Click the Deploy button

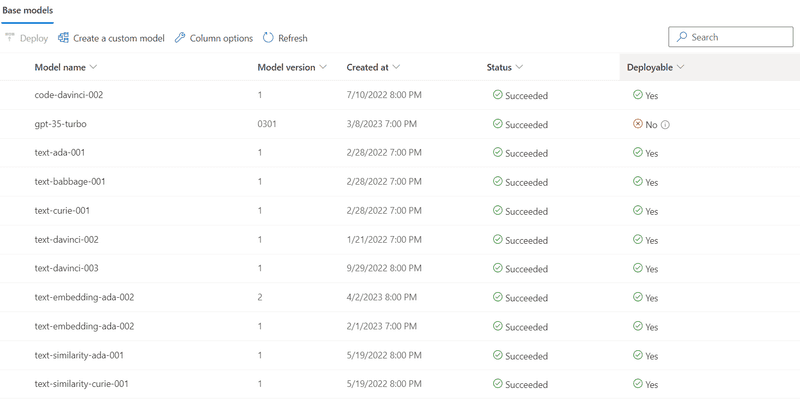(x=27, y=38)
